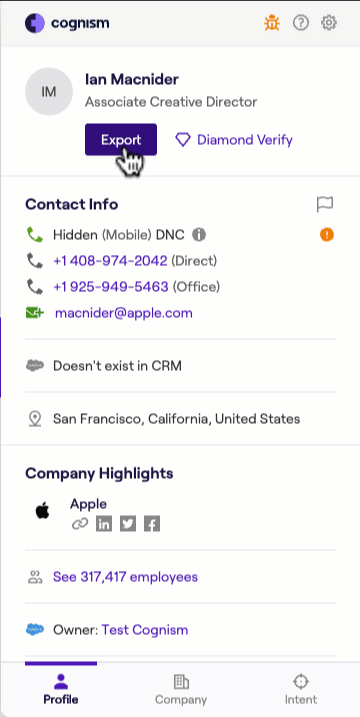Image resolution: width=360 pixels, height=717 pixels.
Task: Switch to the Company tab
Action: coord(181,690)
